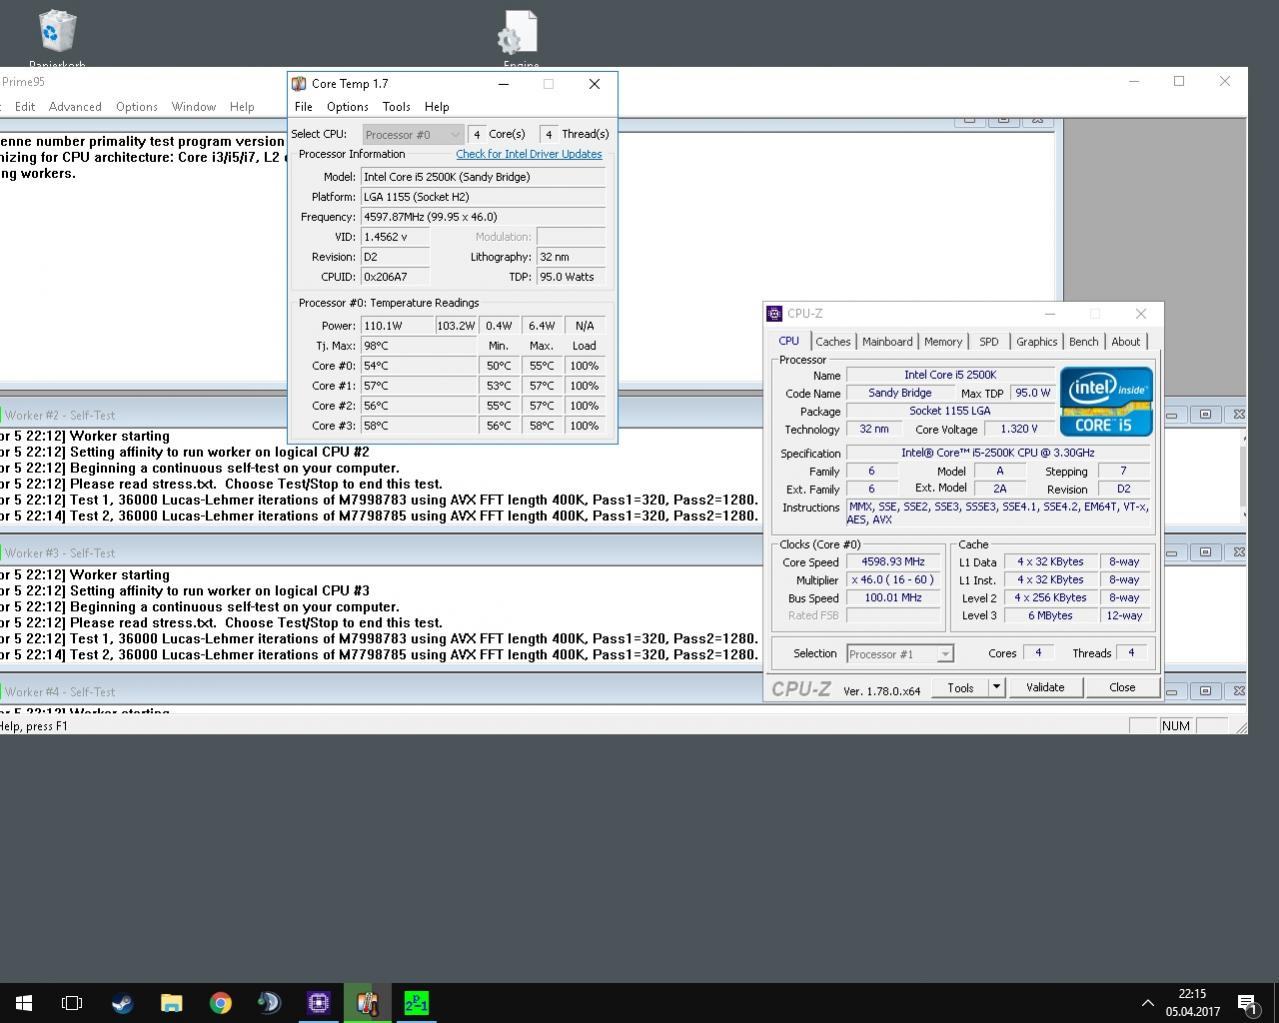The height and width of the screenshot is (1023, 1279).
Task: Switch to the Caches tab in CPU-Z
Action: pos(832,342)
